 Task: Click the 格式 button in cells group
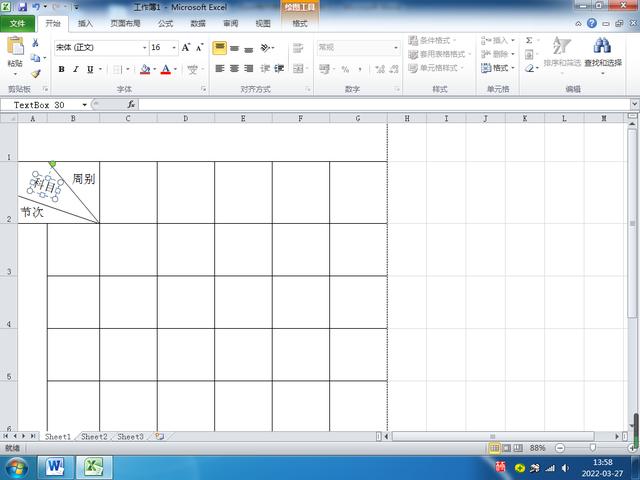[498, 68]
